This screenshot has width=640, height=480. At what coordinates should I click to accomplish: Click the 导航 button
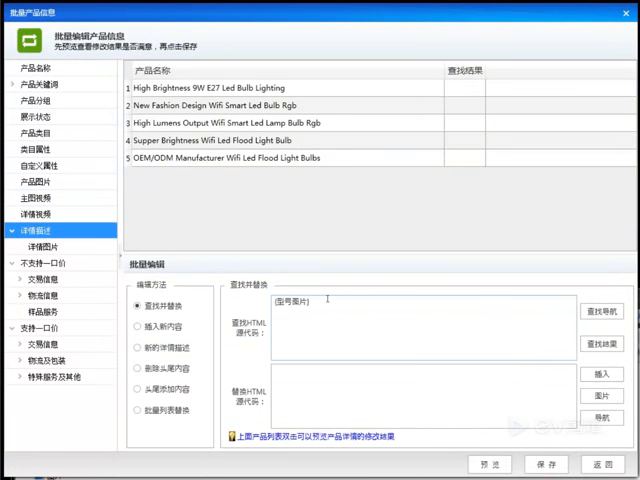click(602, 418)
